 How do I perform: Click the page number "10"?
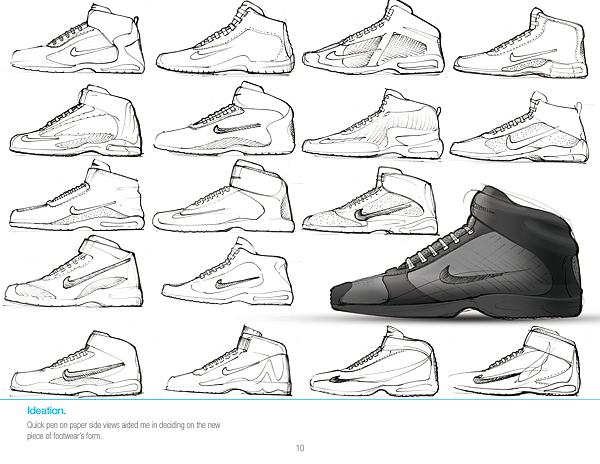click(x=300, y=448)
